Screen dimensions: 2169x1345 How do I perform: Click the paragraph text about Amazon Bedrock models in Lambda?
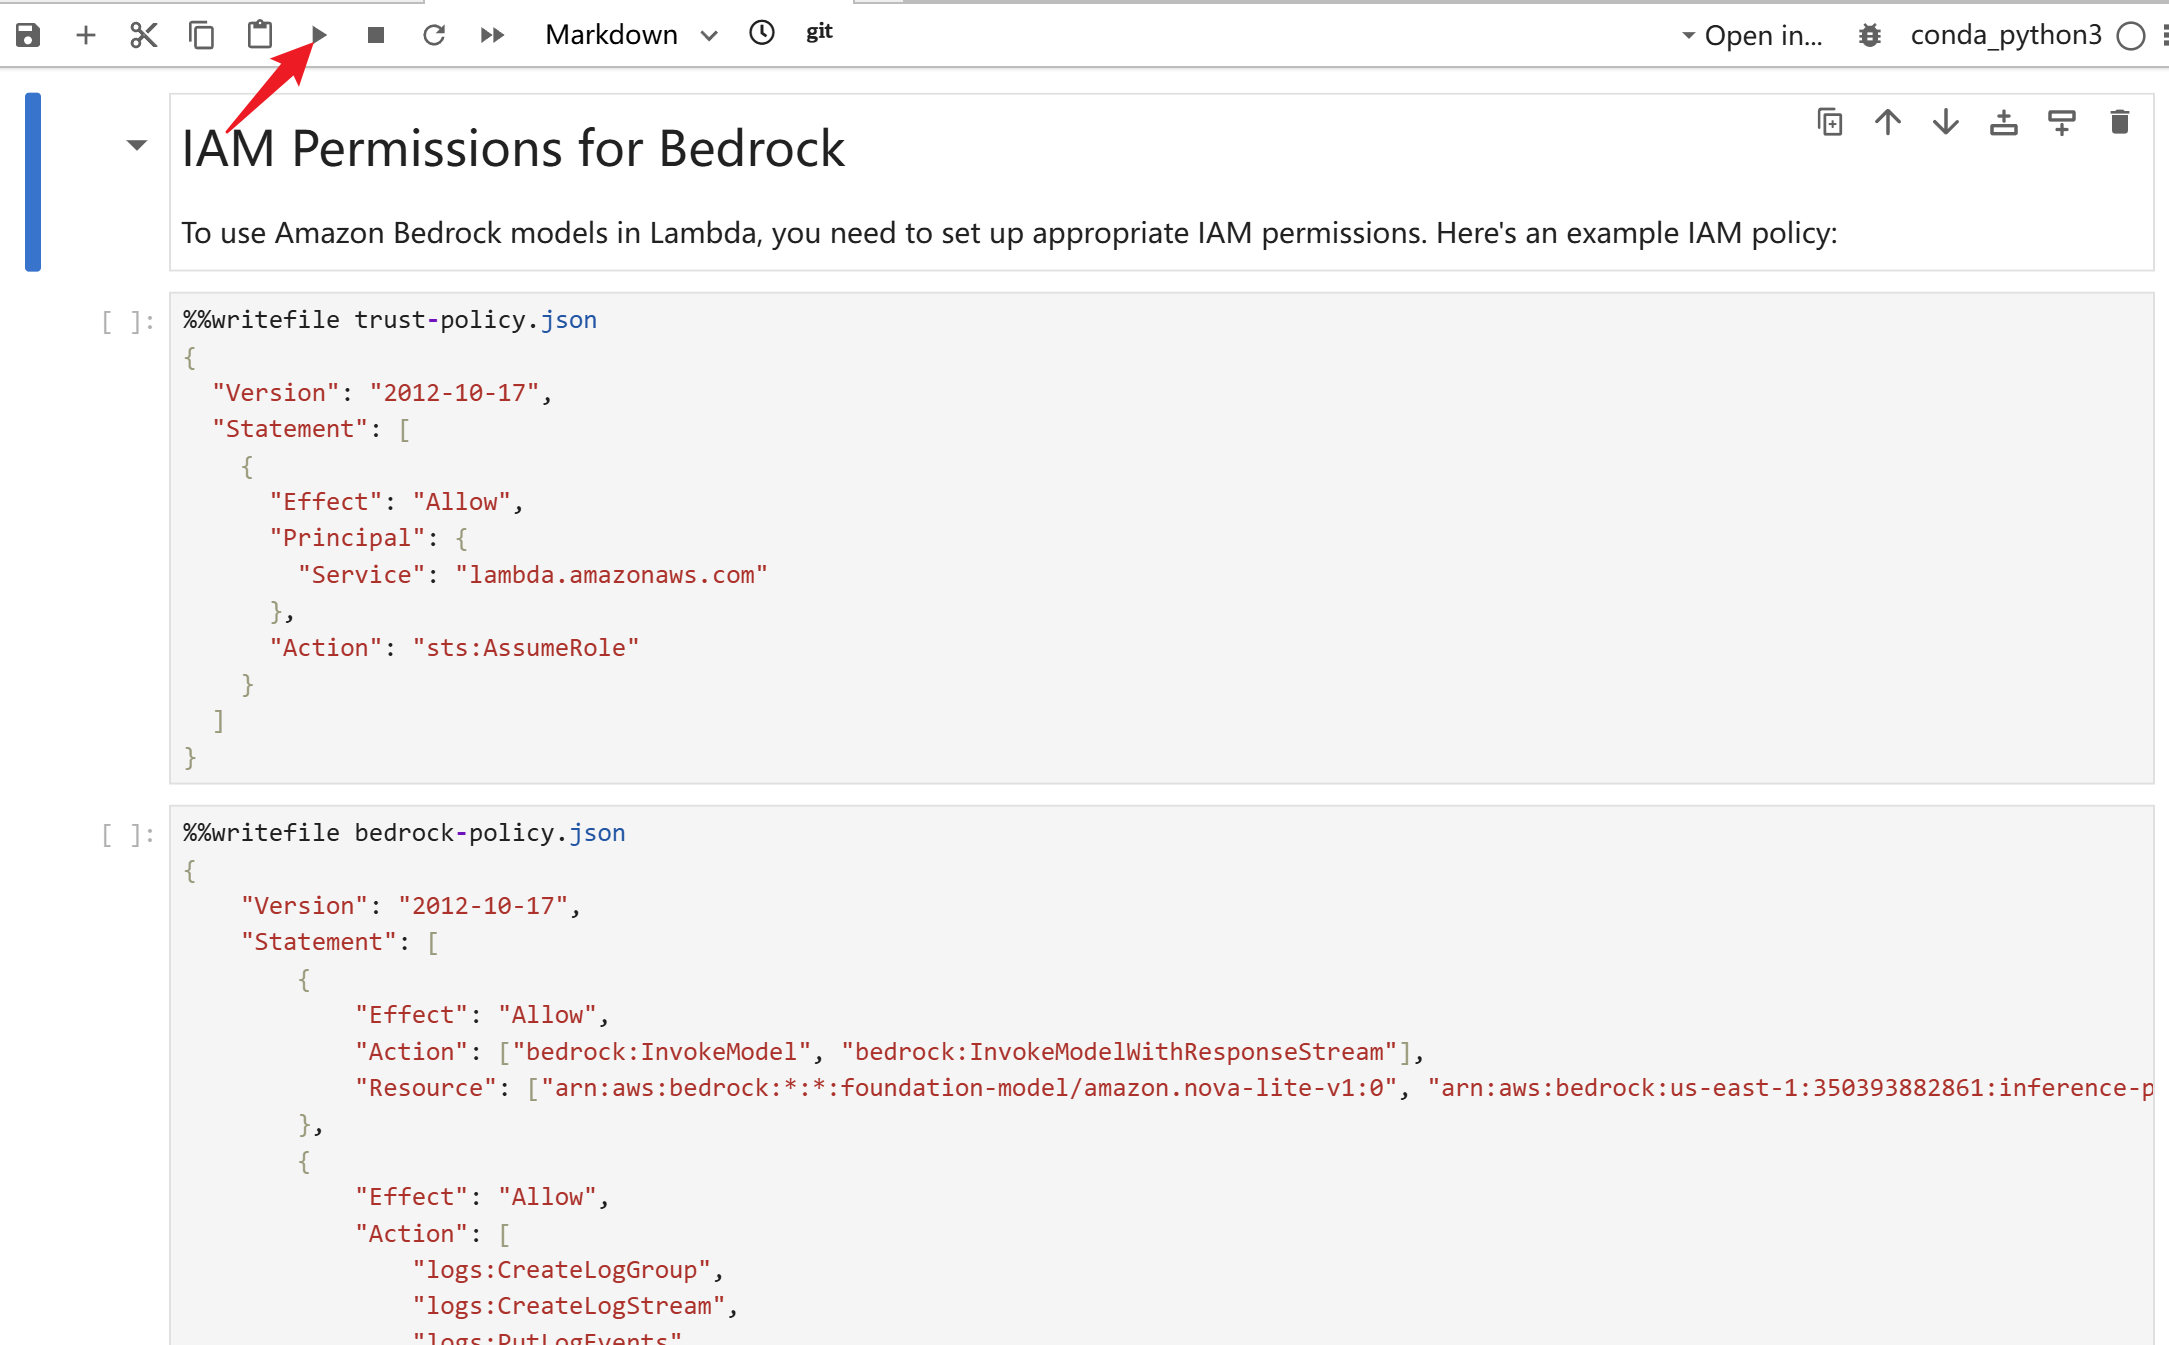(1009, 233)
